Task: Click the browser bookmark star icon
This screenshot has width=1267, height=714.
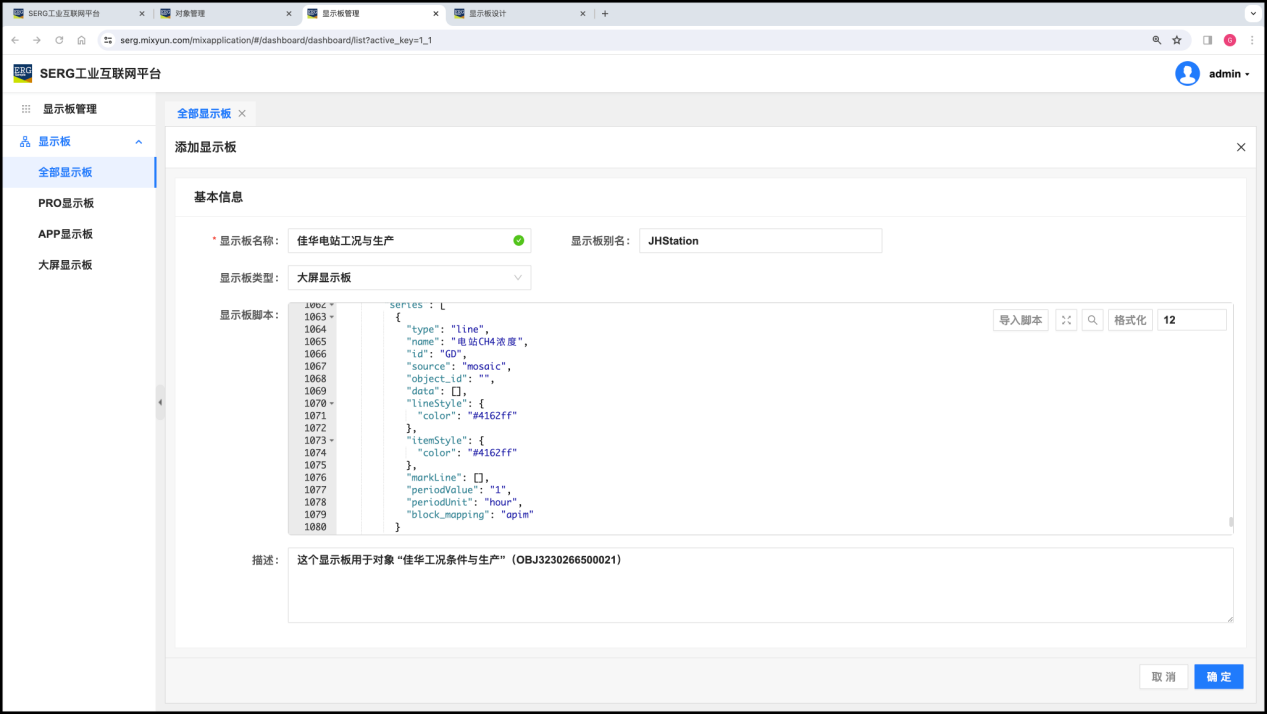Action: (x=1177, y=40)
